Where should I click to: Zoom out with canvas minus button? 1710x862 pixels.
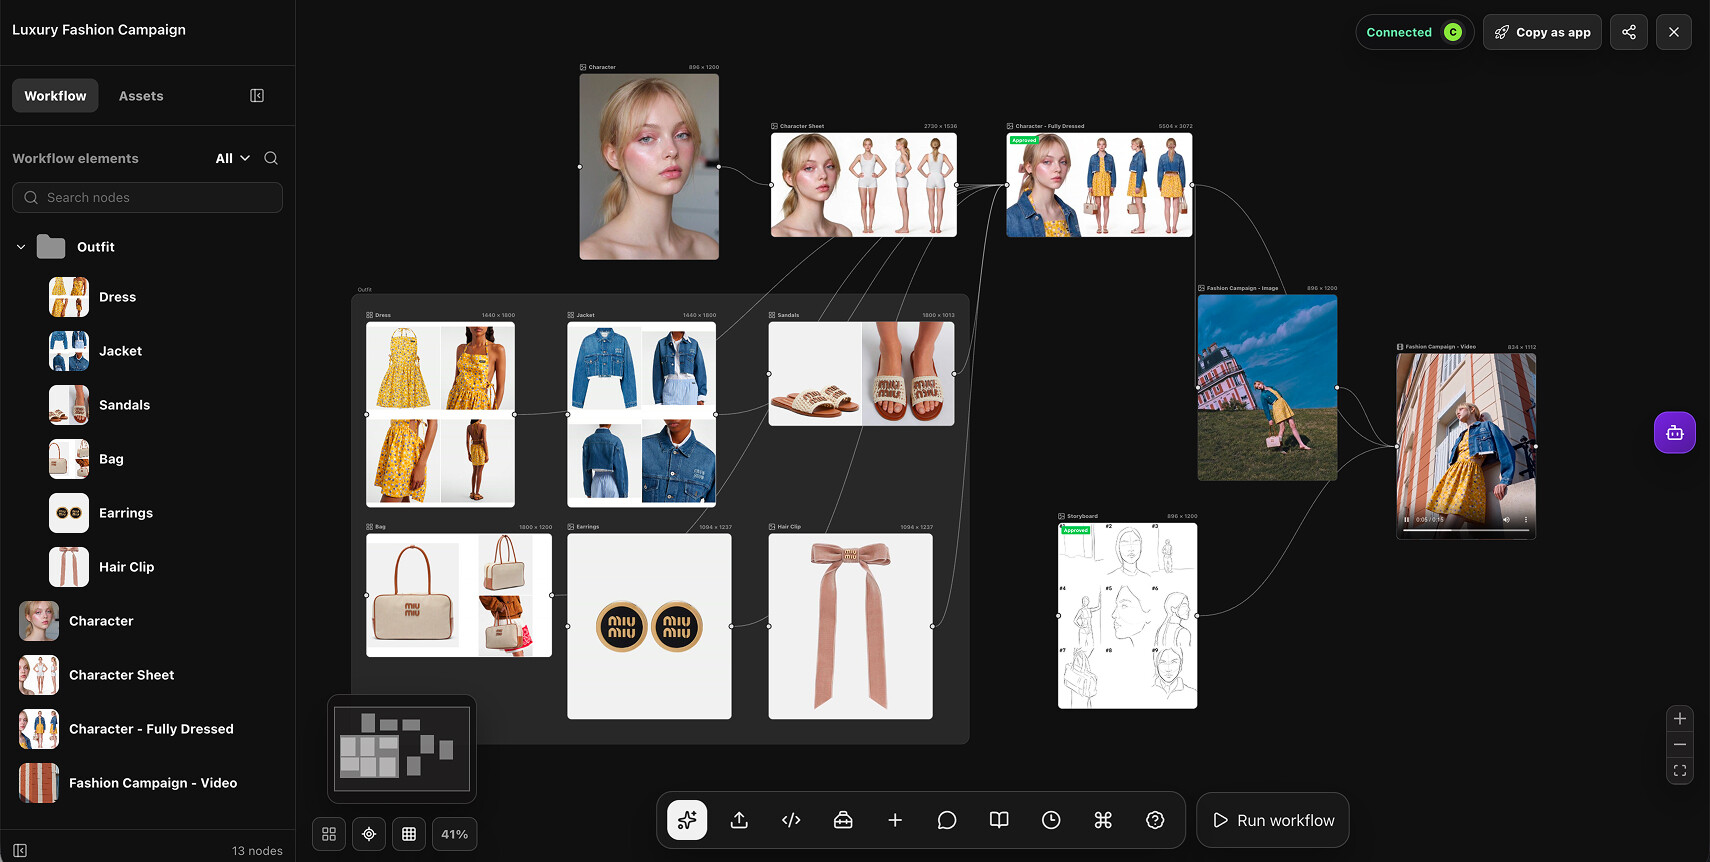pos(1680,745)
